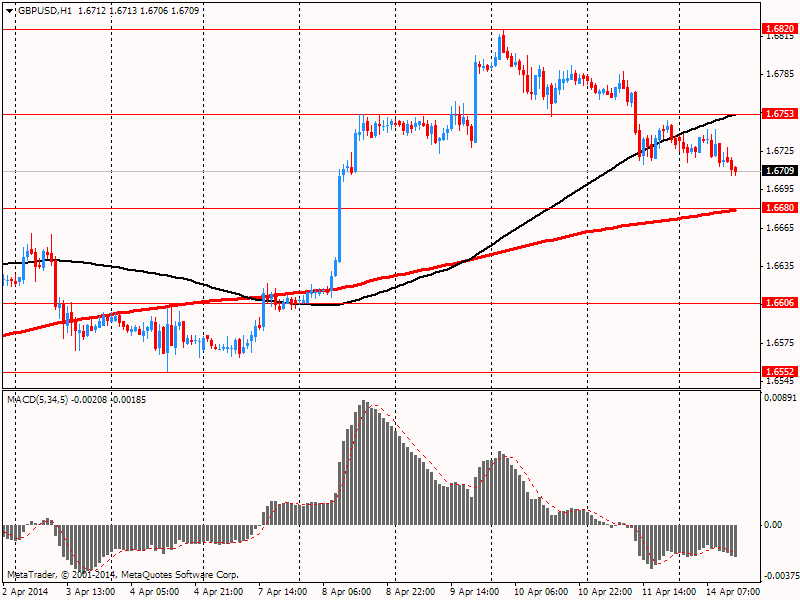Select the 1.6606 red price level label
The width and height of the screenshot is (800, 600).
point(779,303)
